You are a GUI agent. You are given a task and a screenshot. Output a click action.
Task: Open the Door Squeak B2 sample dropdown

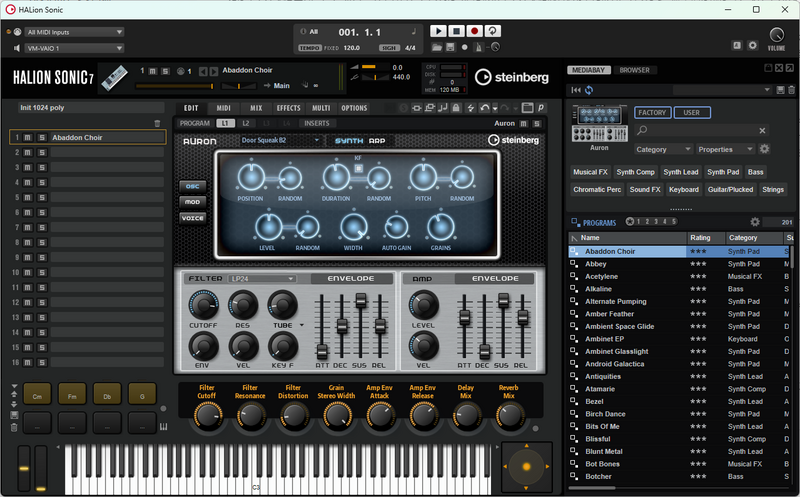(280, 140)
